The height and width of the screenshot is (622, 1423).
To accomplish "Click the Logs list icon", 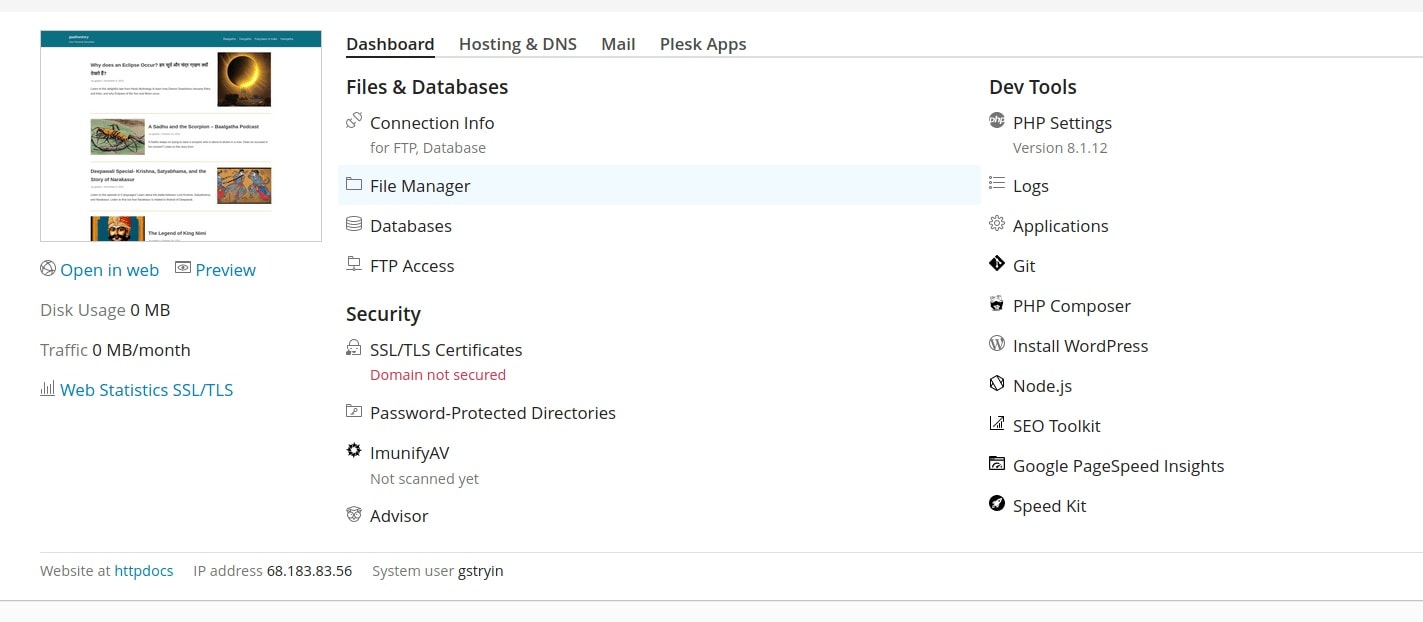I will (x=996, y=183).
